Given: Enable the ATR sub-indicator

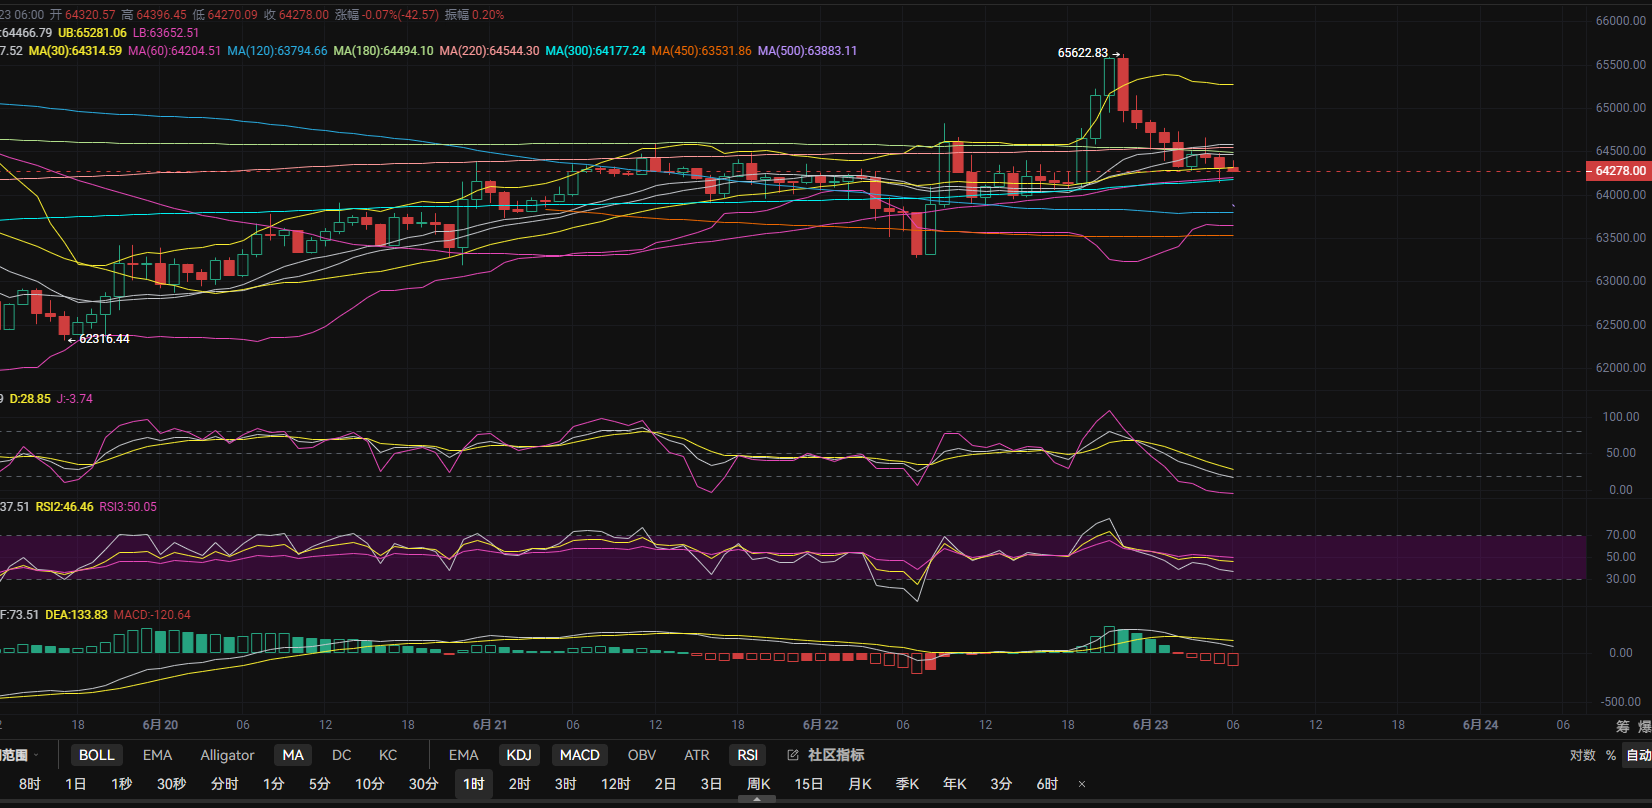Looking at the screenshot, I should (x=697, y=755).
